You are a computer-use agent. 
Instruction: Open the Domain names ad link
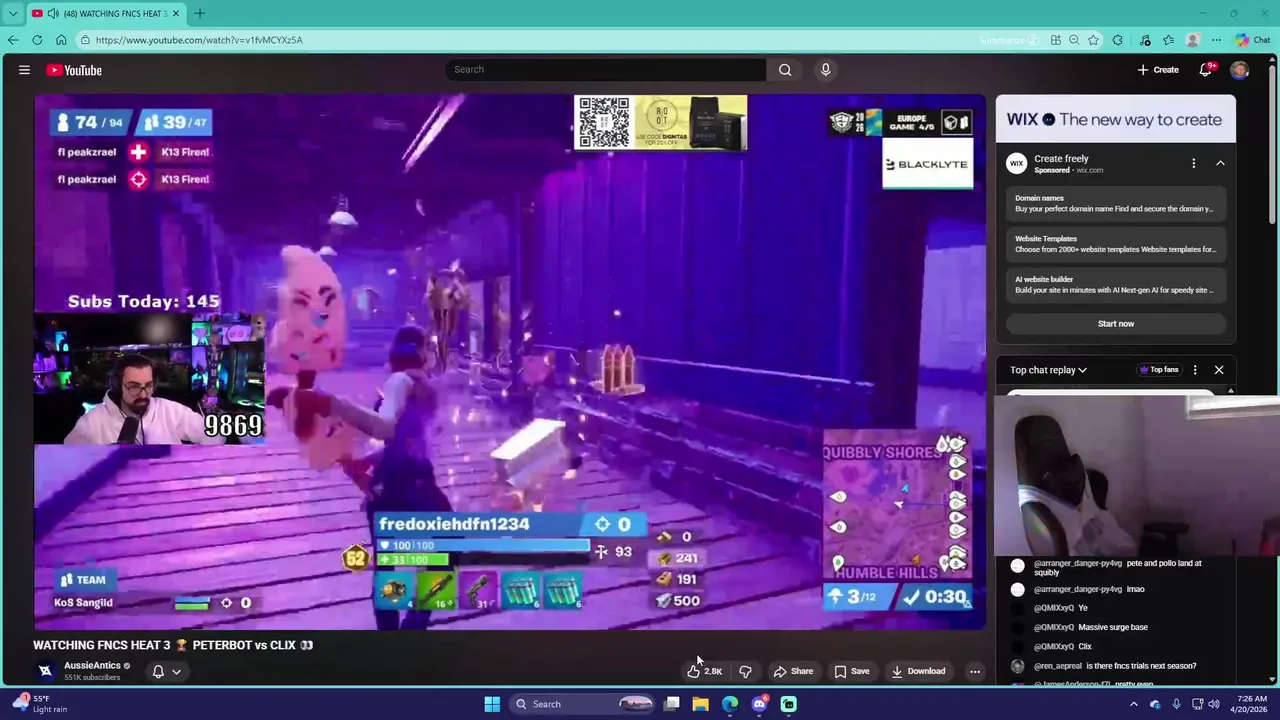coord(1115,203)
